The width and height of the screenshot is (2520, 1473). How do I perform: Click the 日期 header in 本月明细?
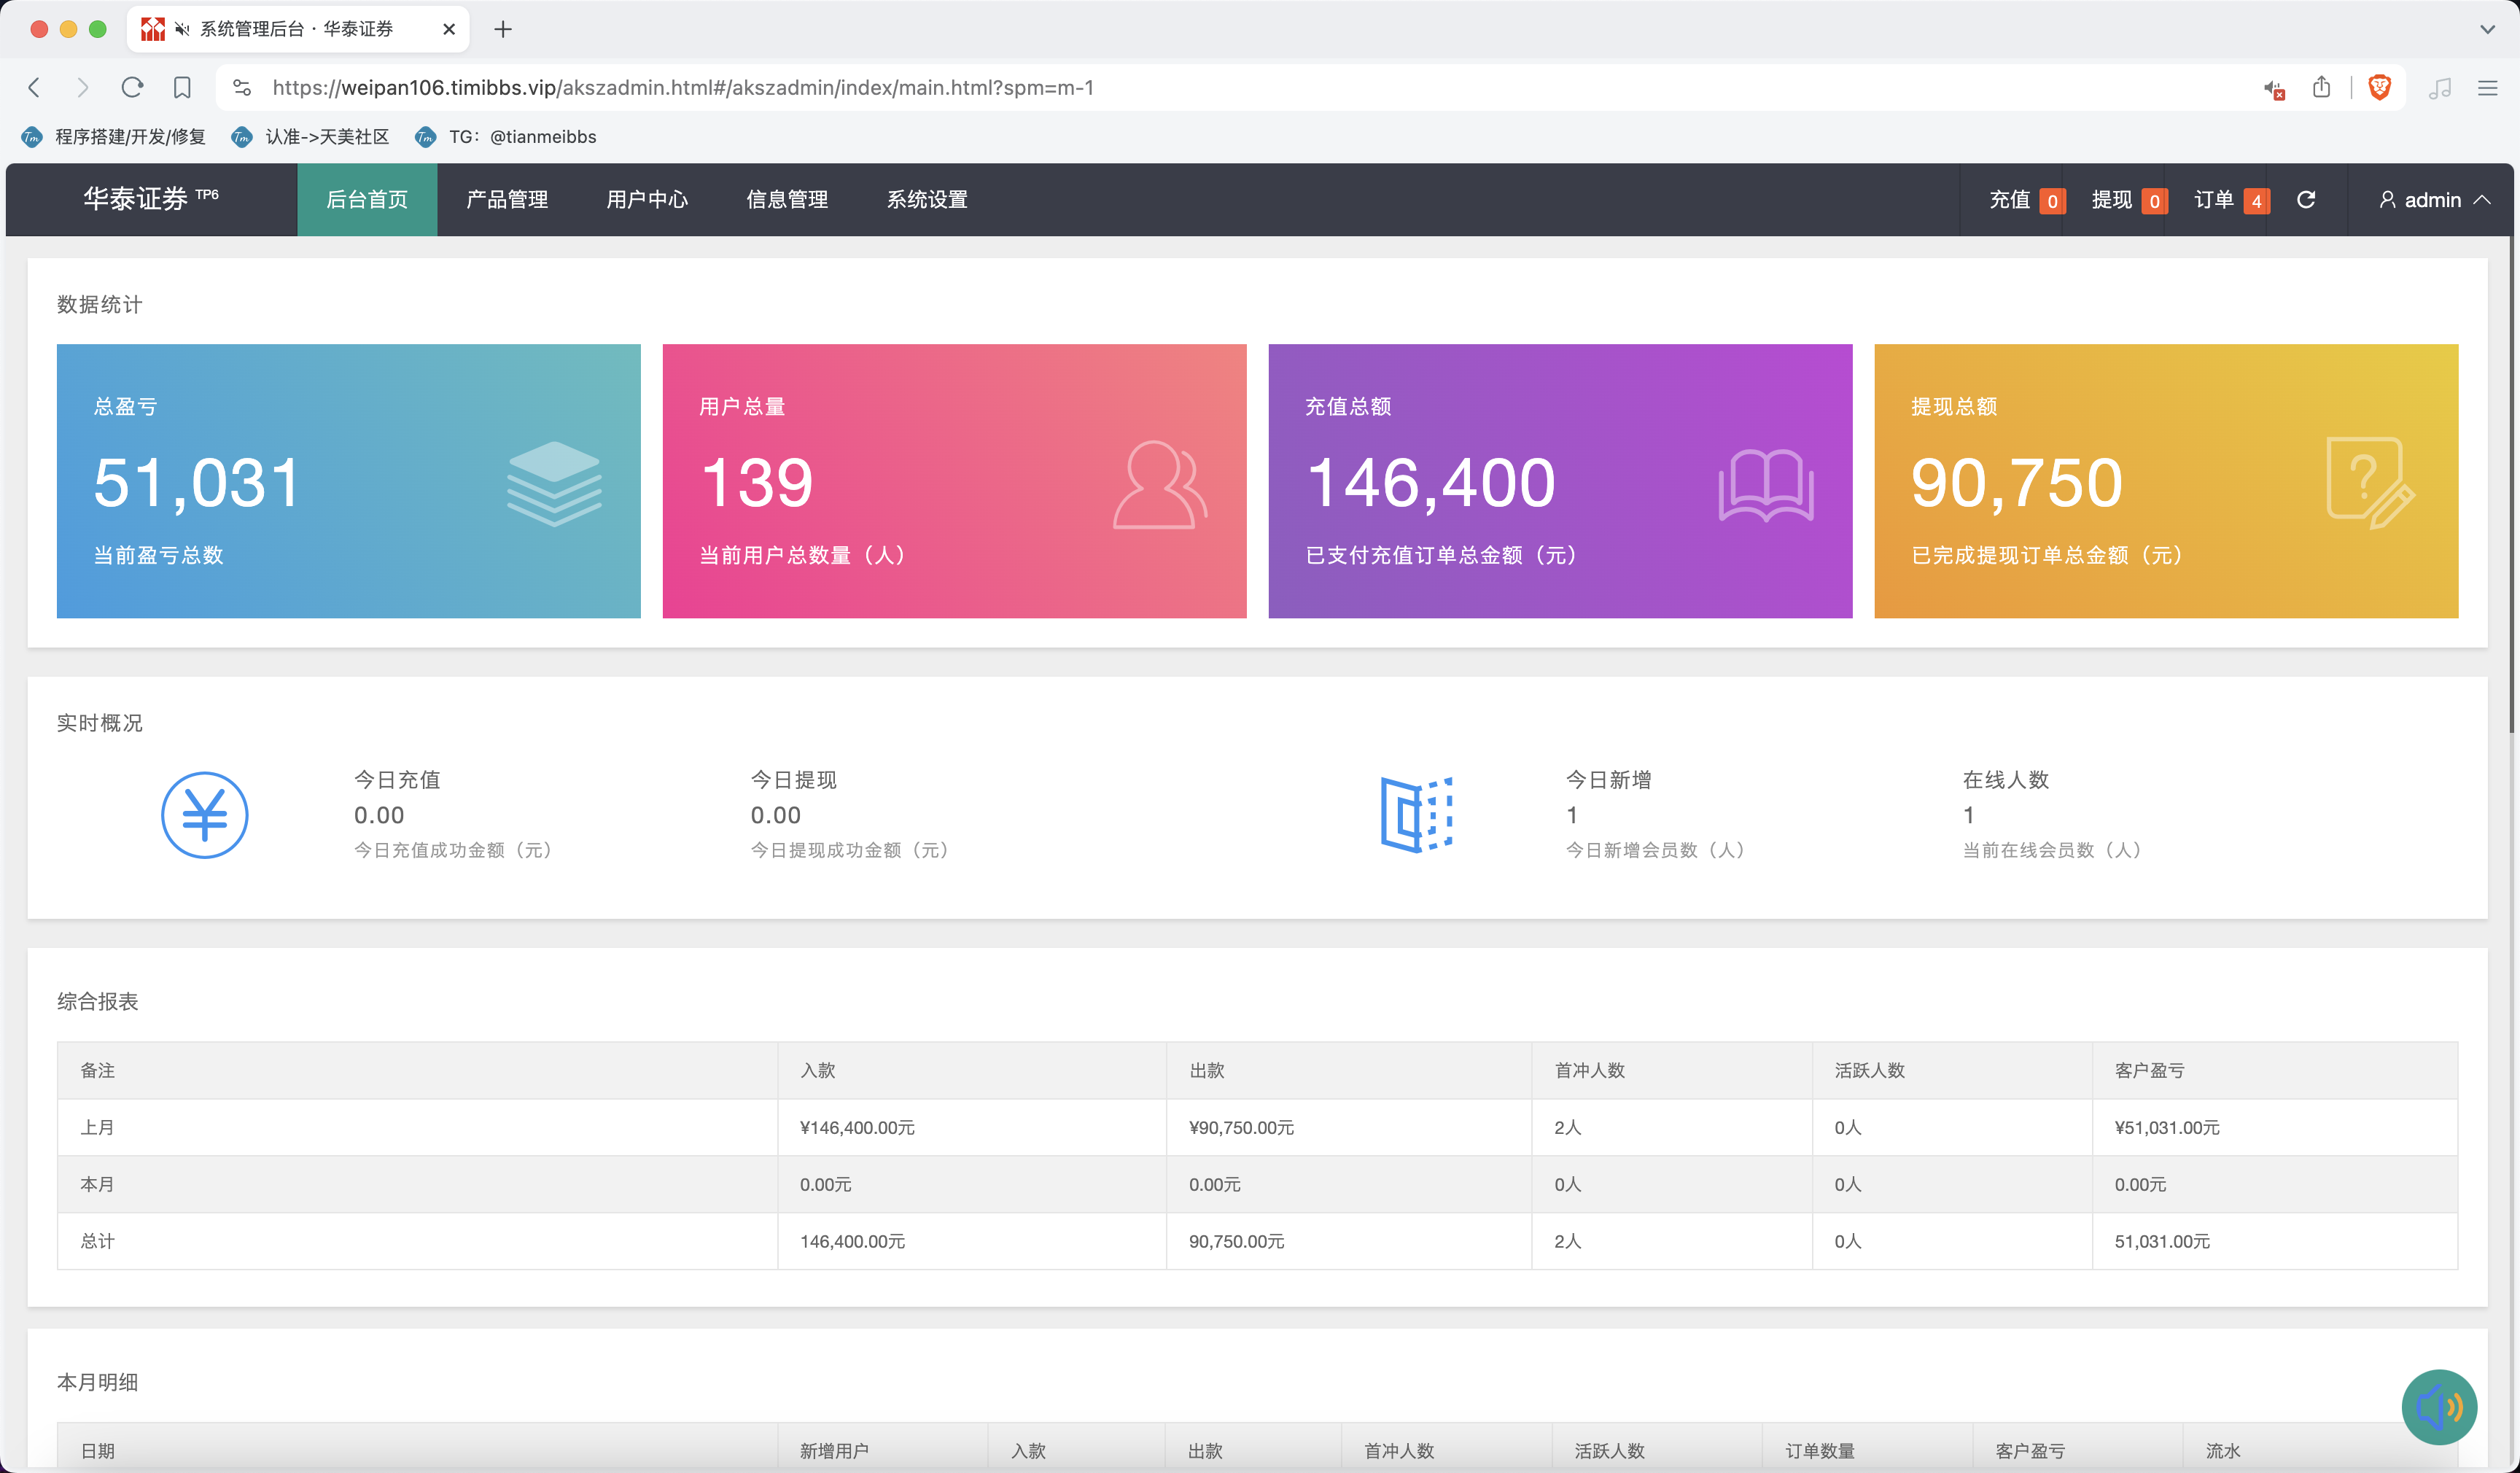[x=97, y=1451]
